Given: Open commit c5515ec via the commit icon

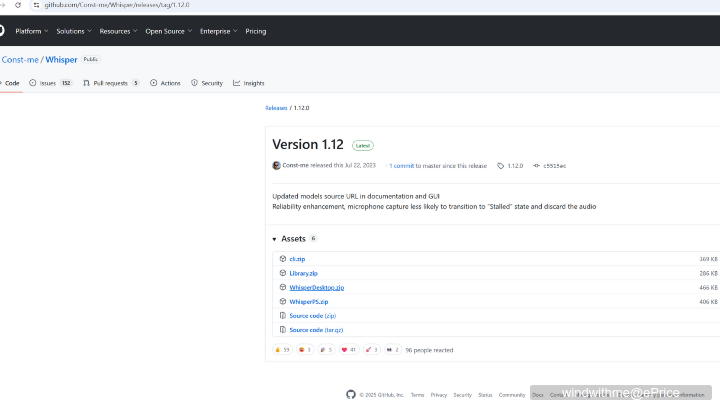Looking at the screenshot, I should pyautogui.click(x=536, y=166).
